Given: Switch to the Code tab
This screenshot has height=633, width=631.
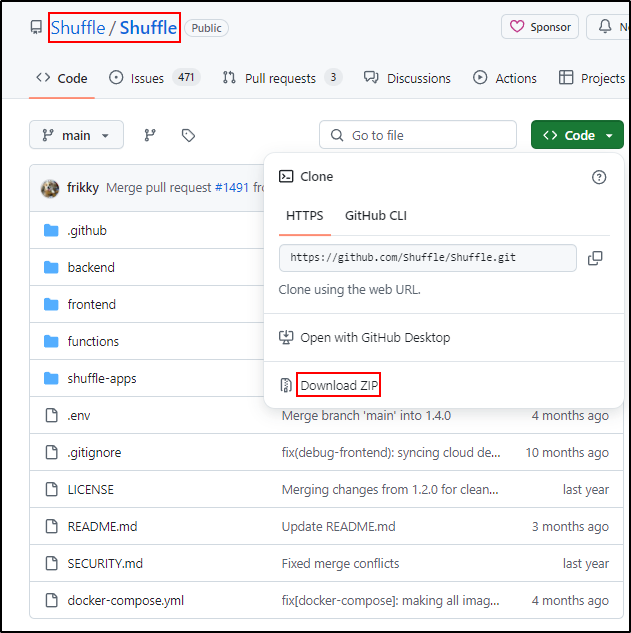Looking at the screenshot, I should 62,78.
